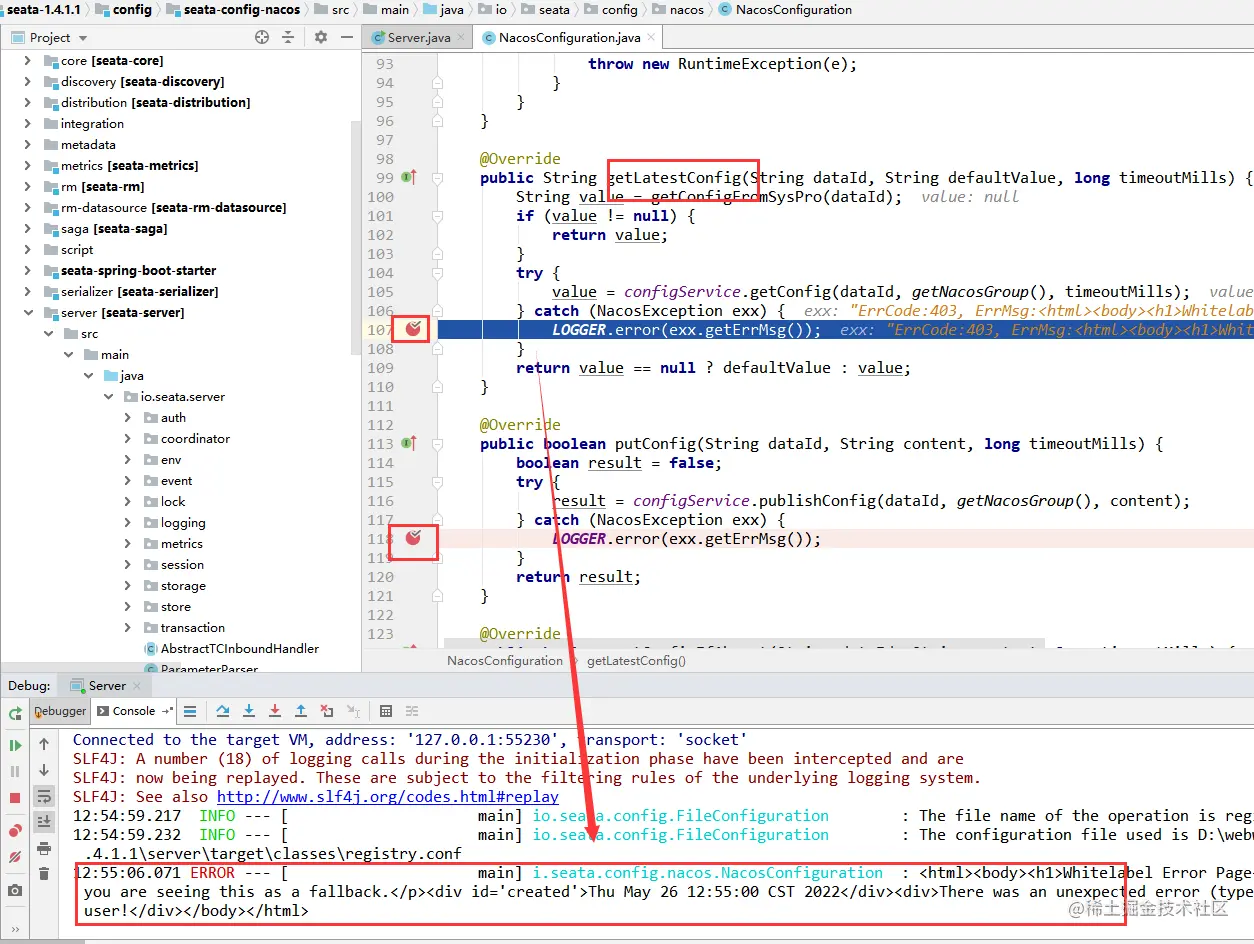Toggle breakpoint on line 107
This screenshot has height=944, width=1254.
pyautogui.click(x=414, y=328)
